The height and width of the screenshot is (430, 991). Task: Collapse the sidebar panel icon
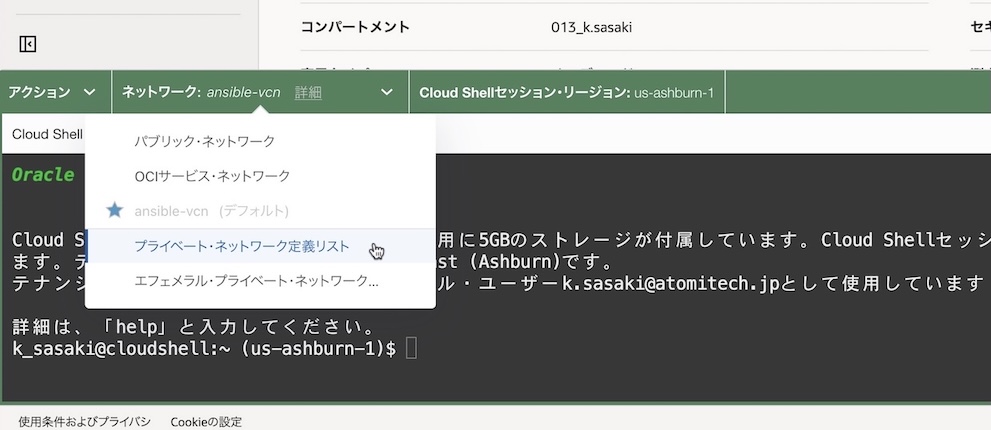coord(27,44)
